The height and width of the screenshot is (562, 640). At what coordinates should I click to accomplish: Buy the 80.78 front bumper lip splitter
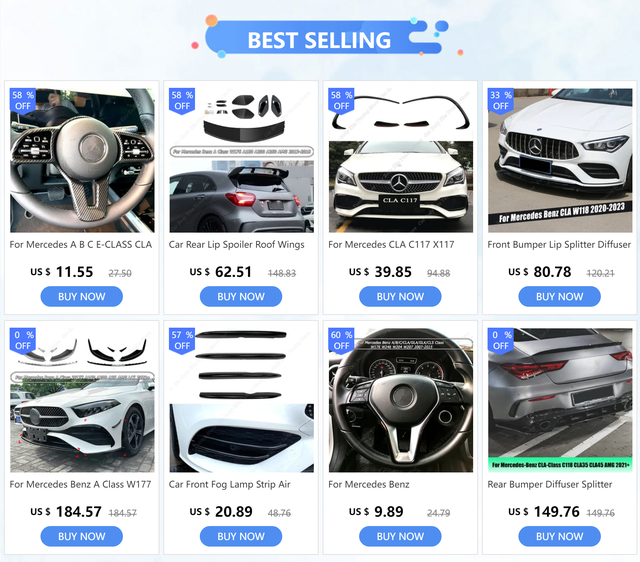coord(560,297)
